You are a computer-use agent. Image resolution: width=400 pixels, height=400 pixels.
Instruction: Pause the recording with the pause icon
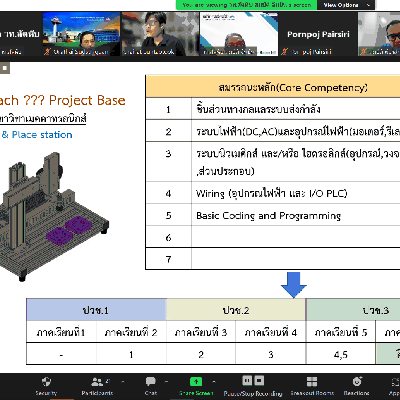(x=247, y=380)
